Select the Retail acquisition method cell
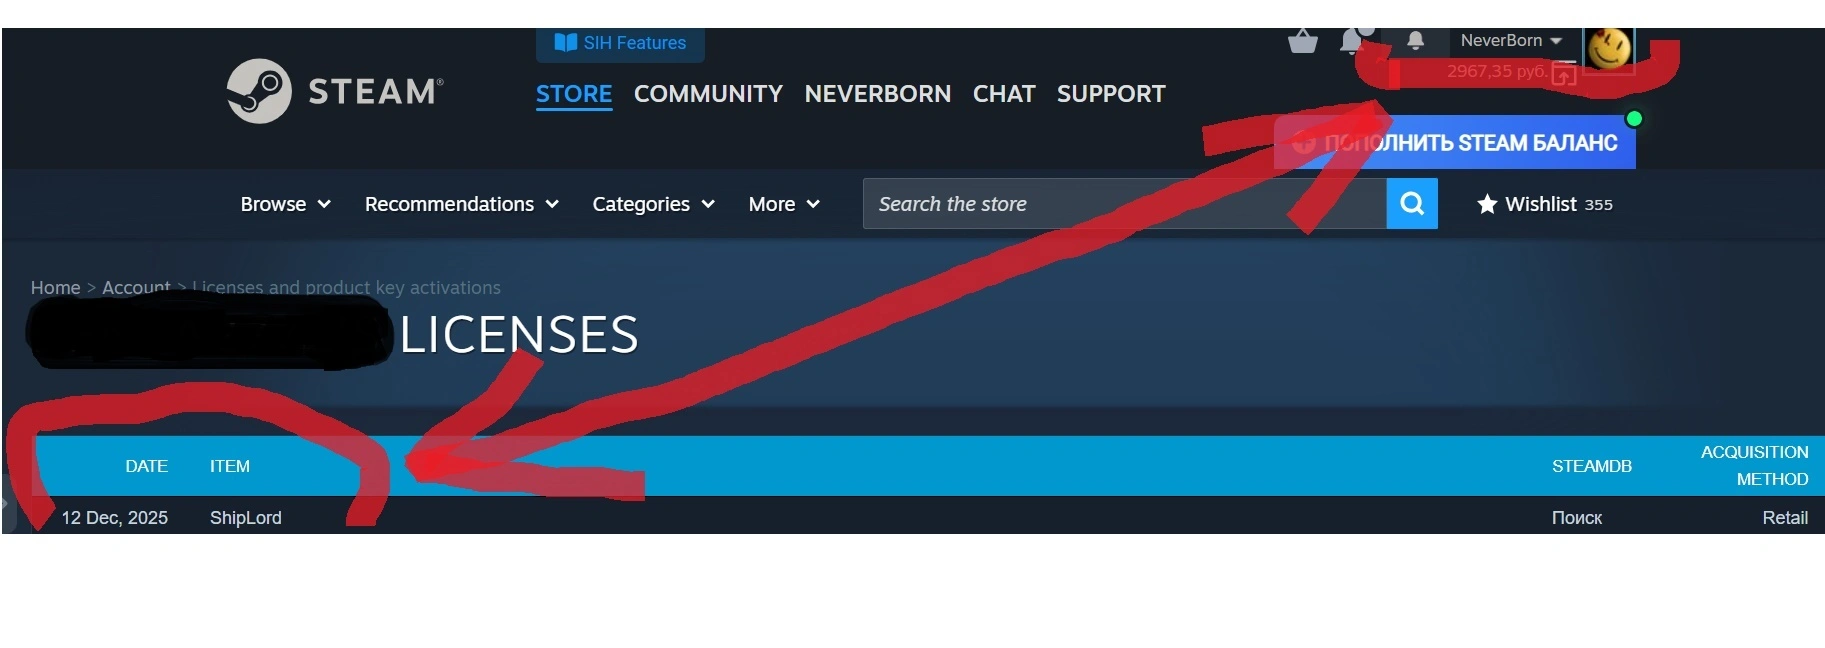Viewport: 1825px width, 648px height. tap(1785, 518)
